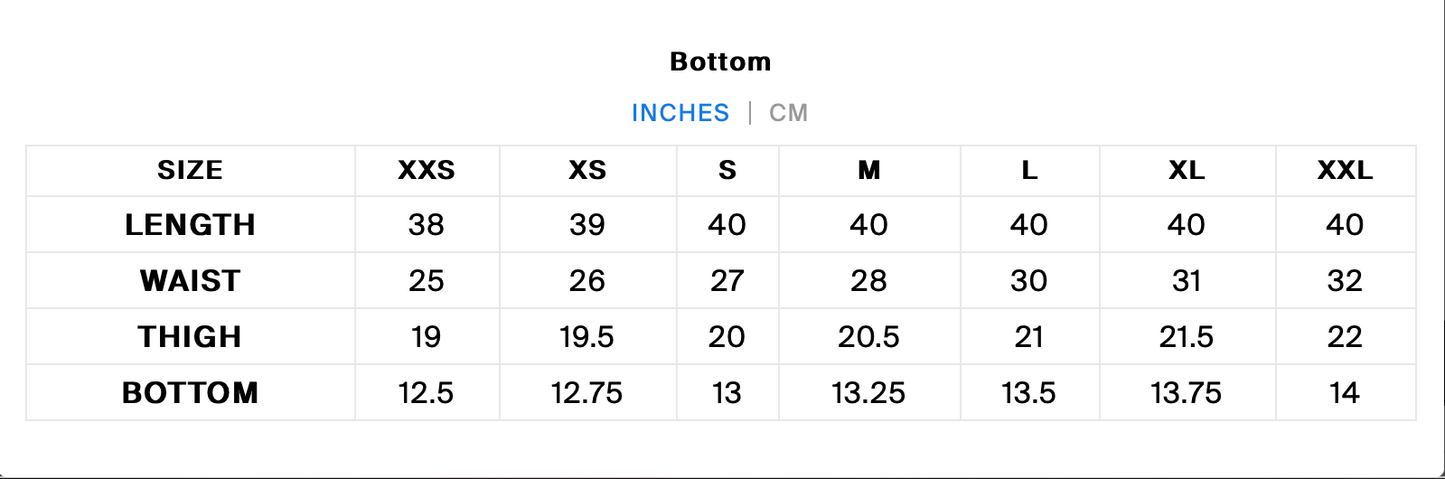Viewport: 1445px width, 479px height.
Task: Select the INCHES unit option
Action: 680,113
